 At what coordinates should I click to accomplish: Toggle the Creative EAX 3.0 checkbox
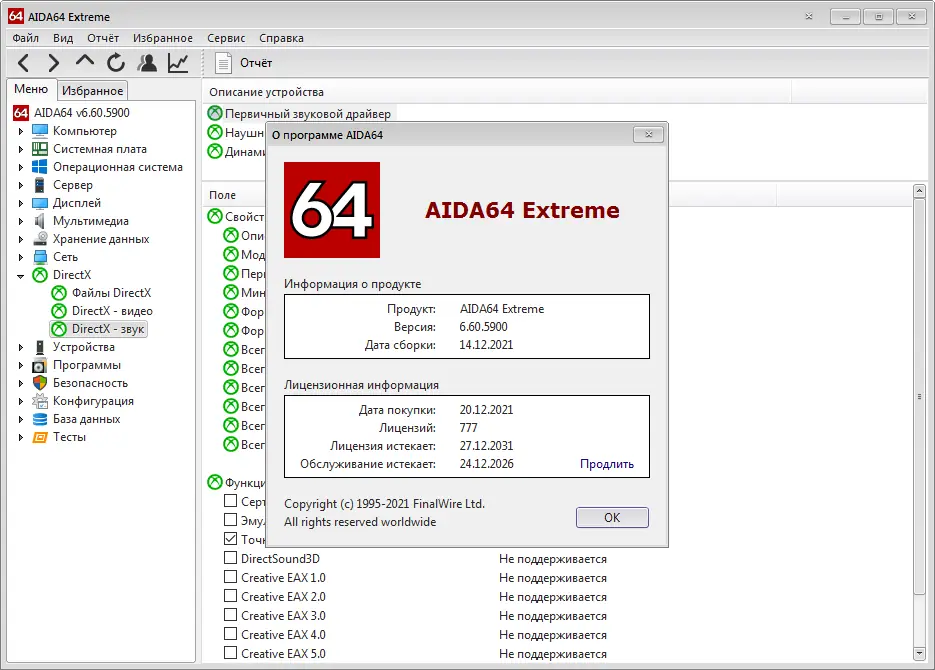[230, 615]
